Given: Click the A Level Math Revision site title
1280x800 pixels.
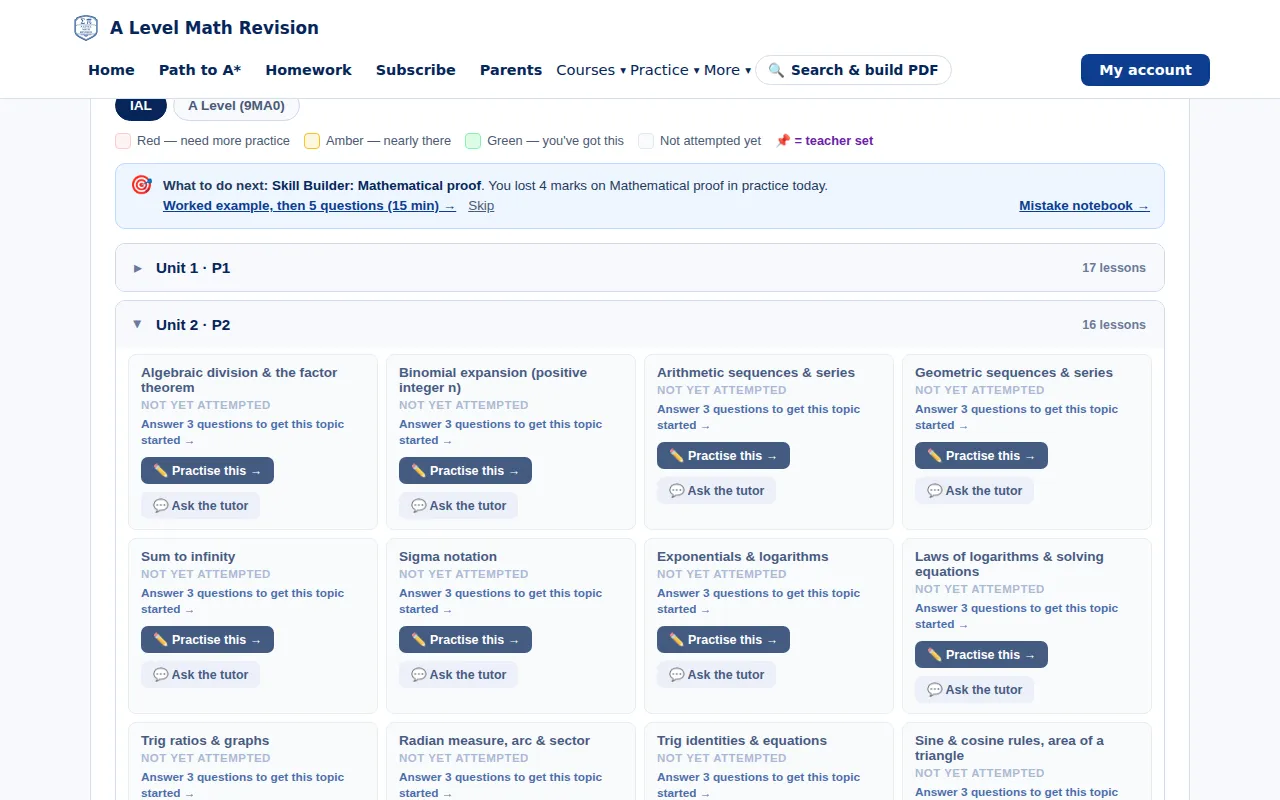Looking at the screenshot, I should click(214, 28).
